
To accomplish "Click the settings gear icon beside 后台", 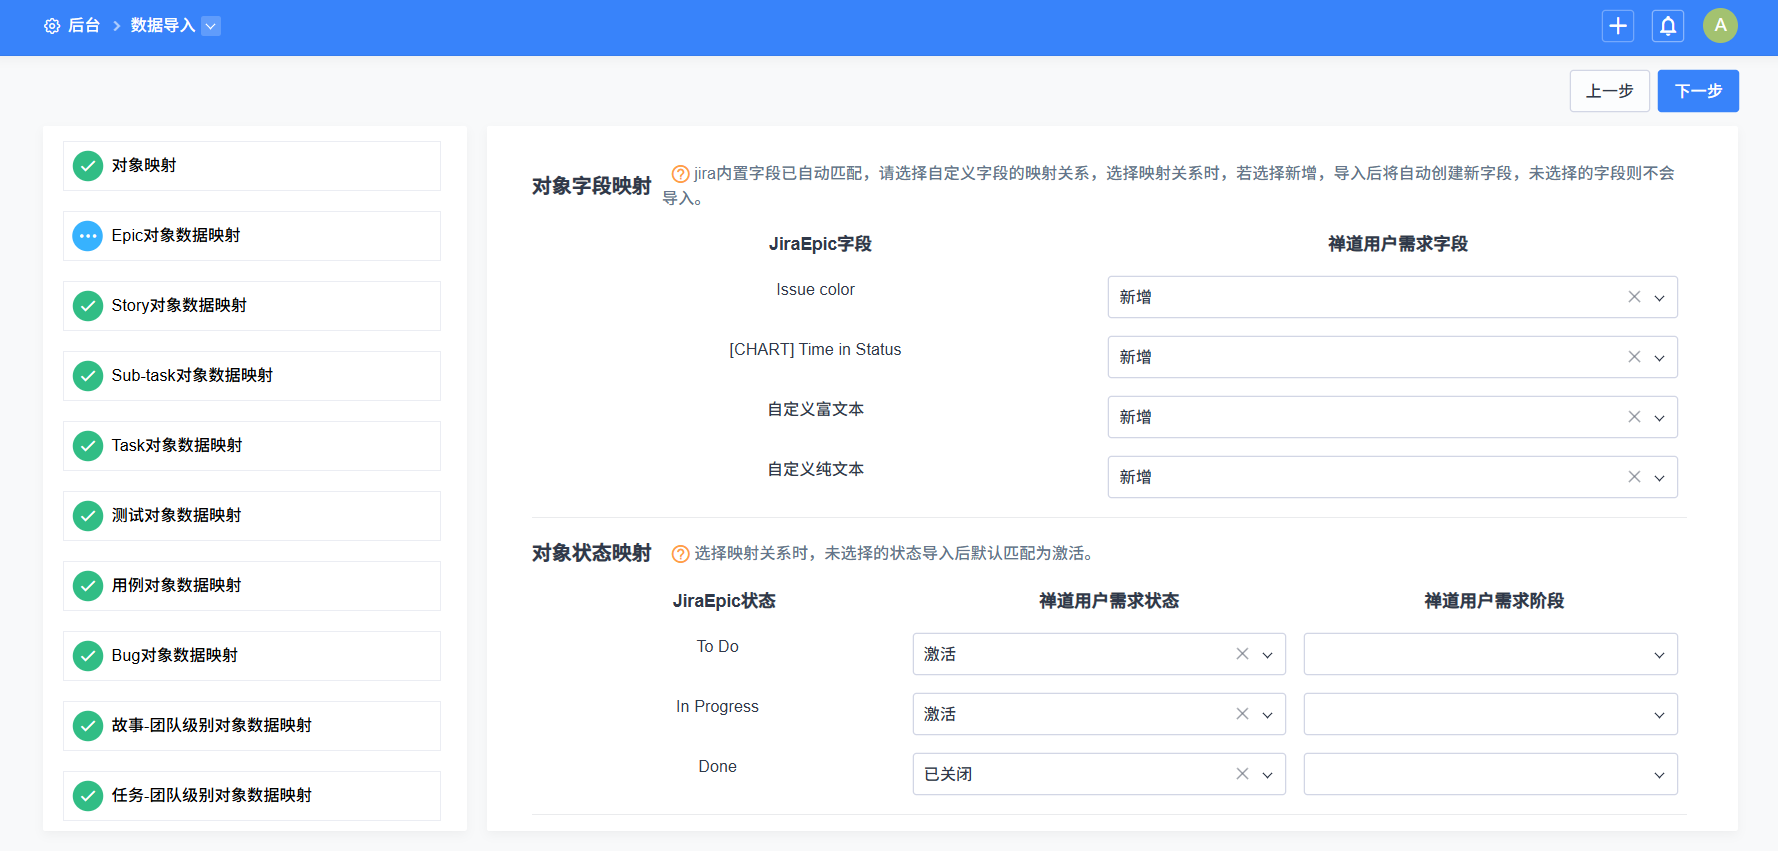I will 52,26.
